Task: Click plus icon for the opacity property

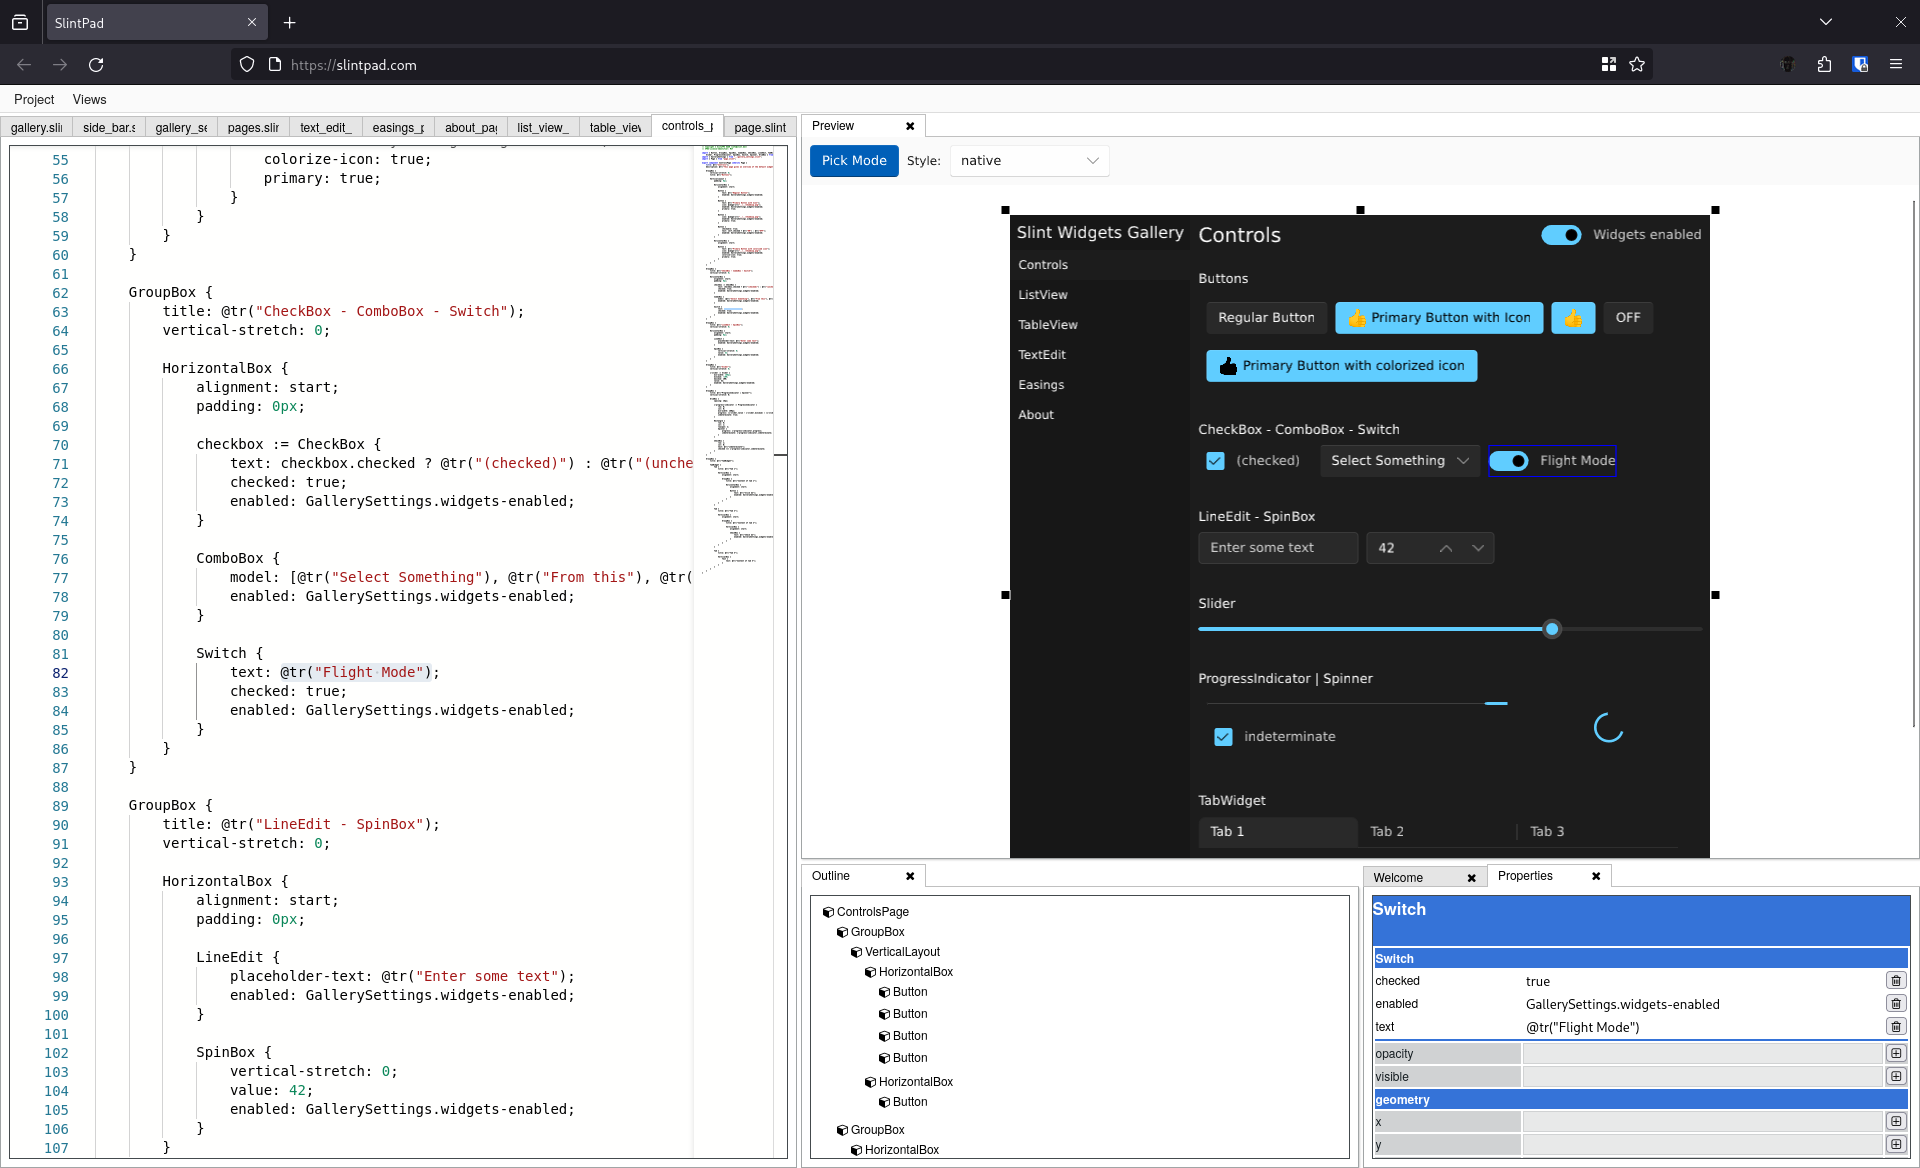Action: click(x=1895, y=1053)
